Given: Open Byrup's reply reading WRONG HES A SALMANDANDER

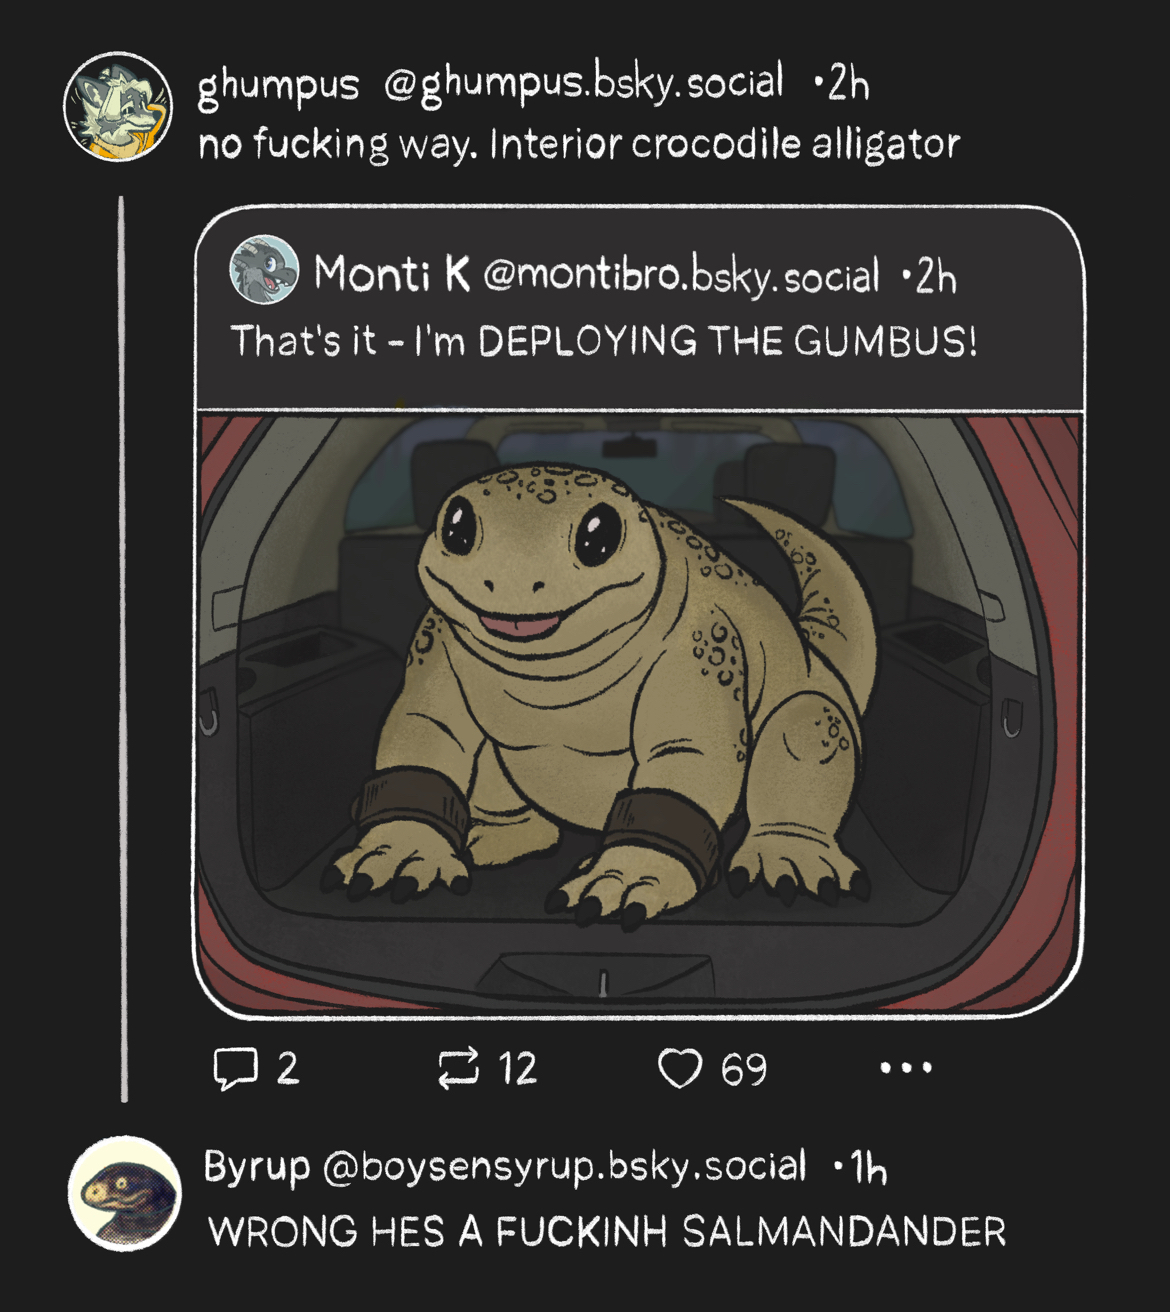Looking at the screenshot, I should [606, 1232].
